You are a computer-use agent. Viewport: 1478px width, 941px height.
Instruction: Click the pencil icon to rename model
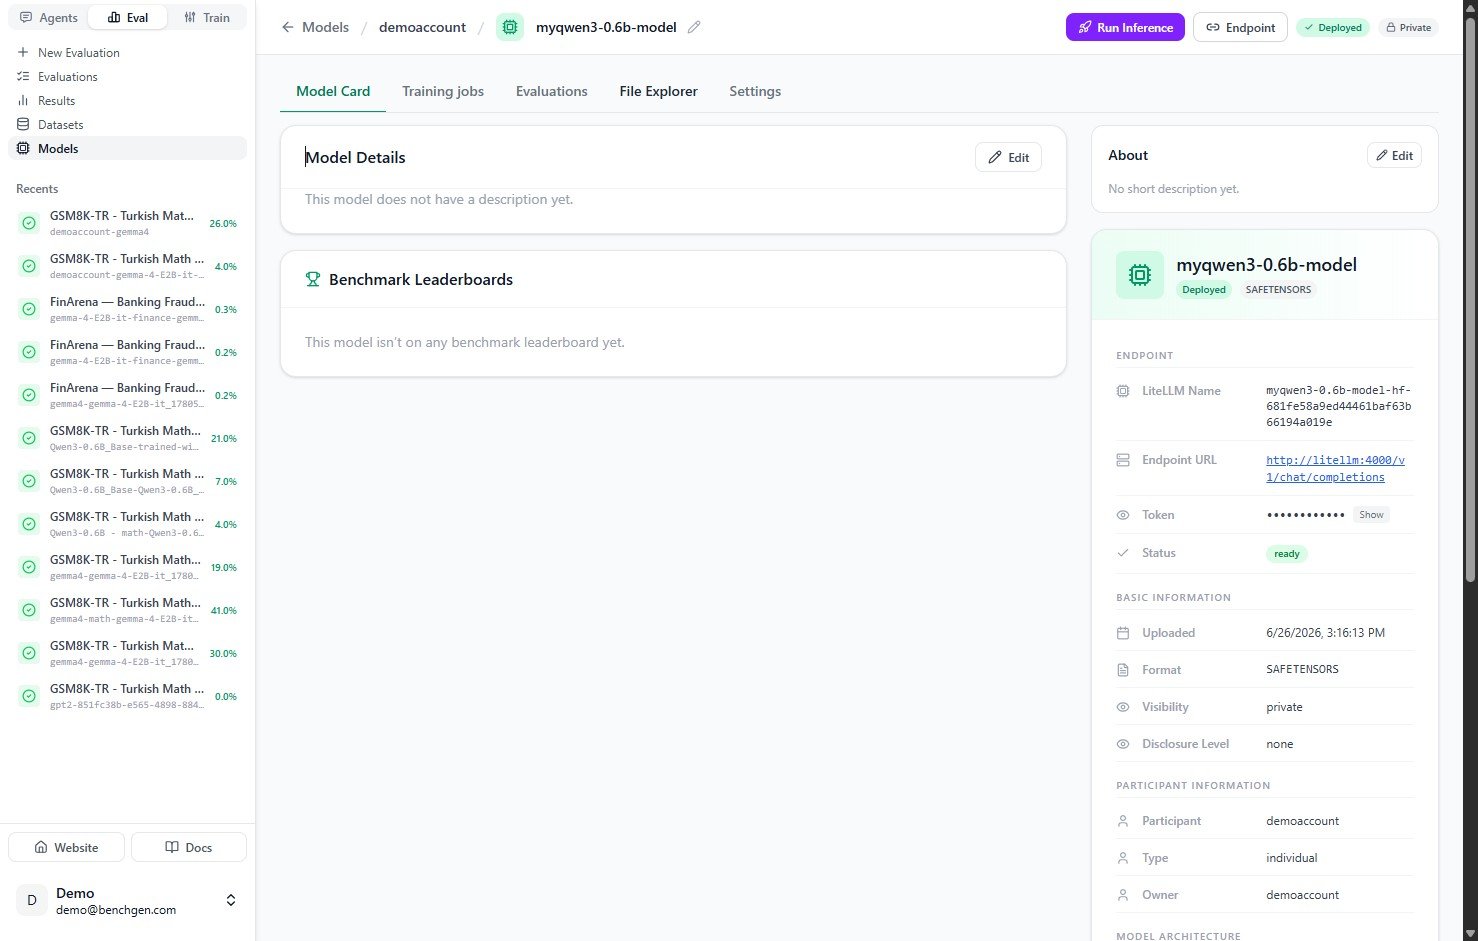(694, 27)
